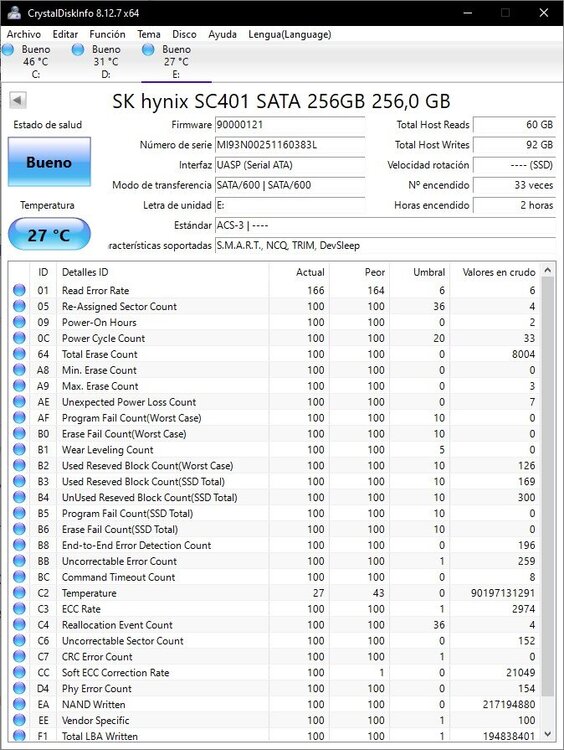
Task: Click the CrystalDiskInfo title bar icon
Action: (x=14, y=13)
